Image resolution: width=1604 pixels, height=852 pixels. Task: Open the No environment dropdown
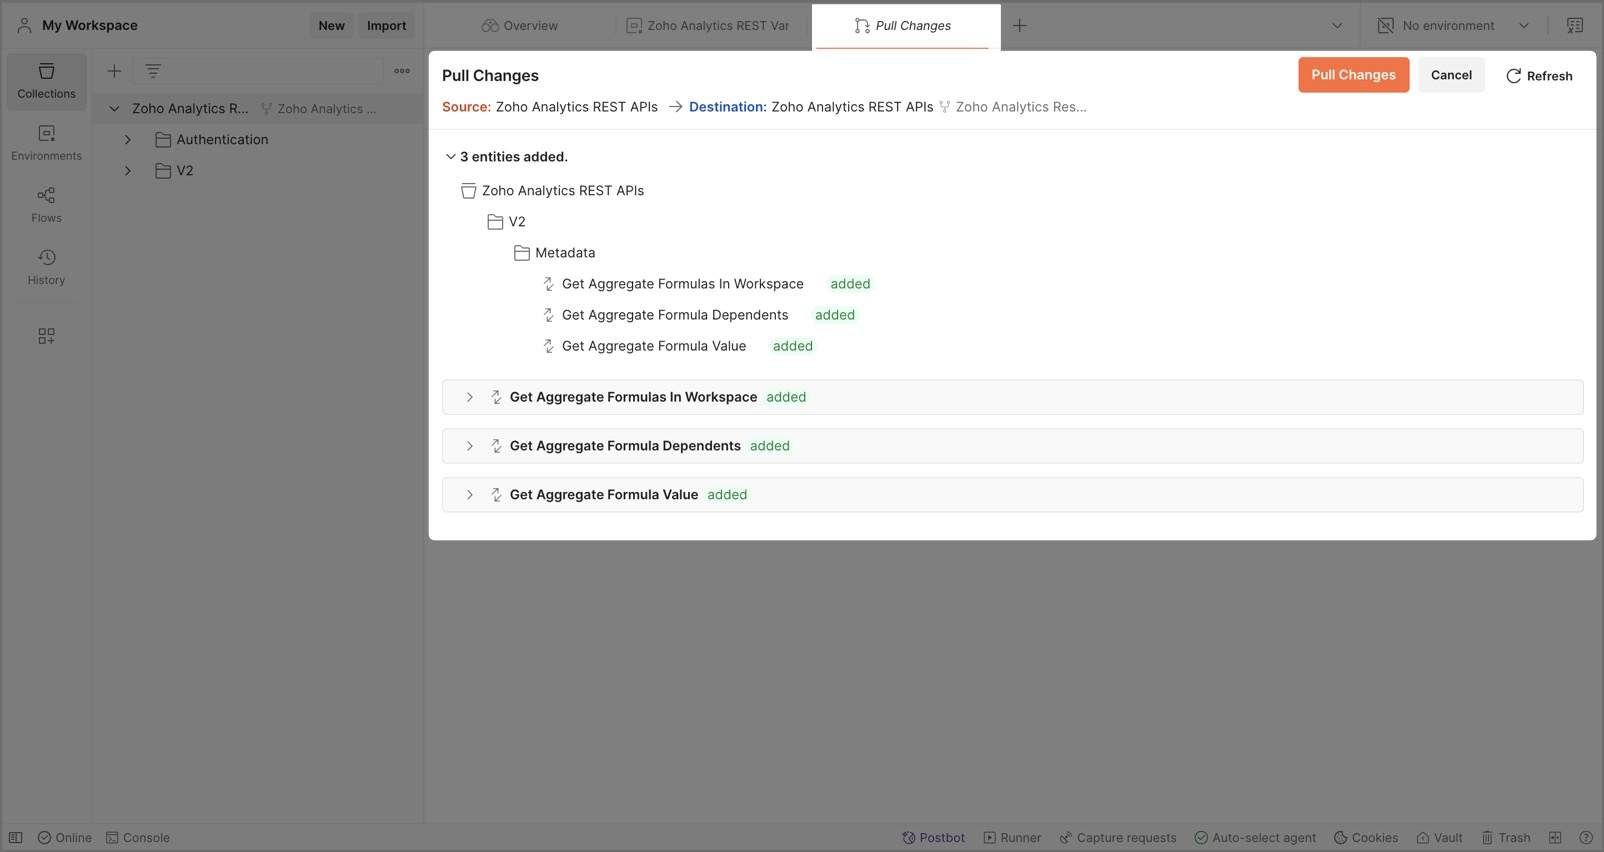[1453, 26]
